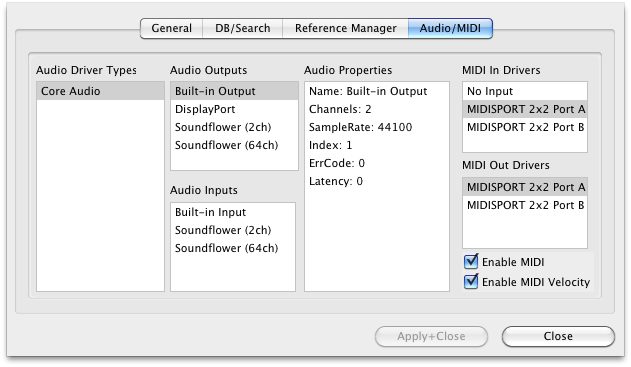Click the Index: 1 property line
631x367 pixels.
click(377, 145)
